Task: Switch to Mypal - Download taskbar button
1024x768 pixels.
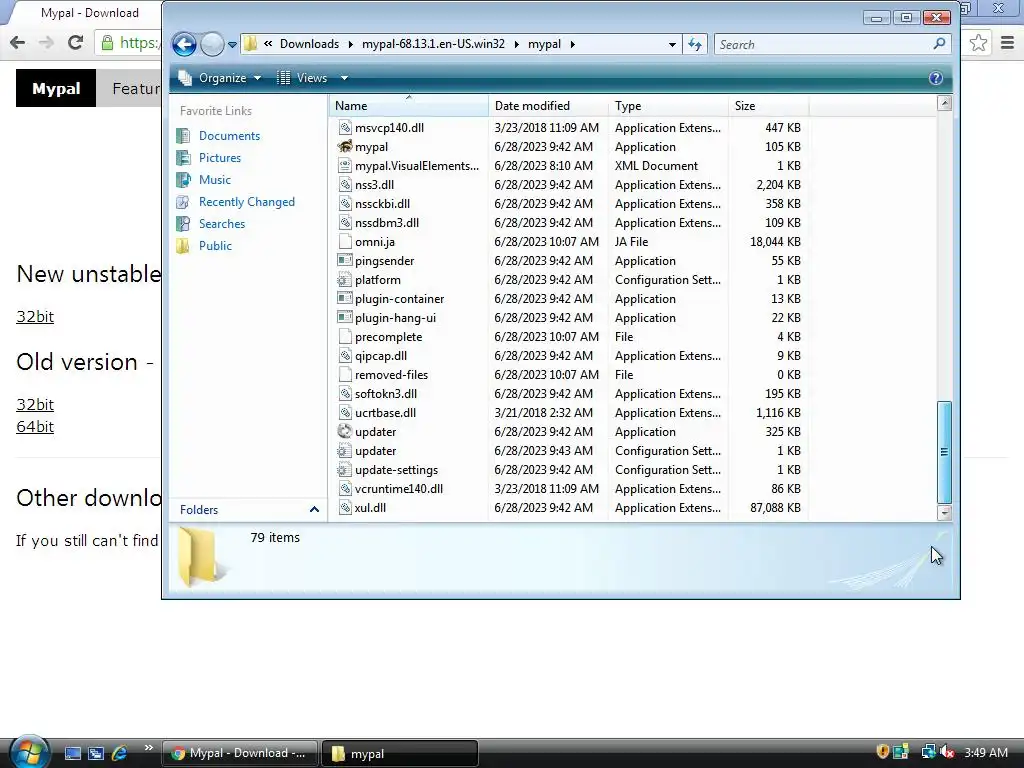Action: (240, 753)
